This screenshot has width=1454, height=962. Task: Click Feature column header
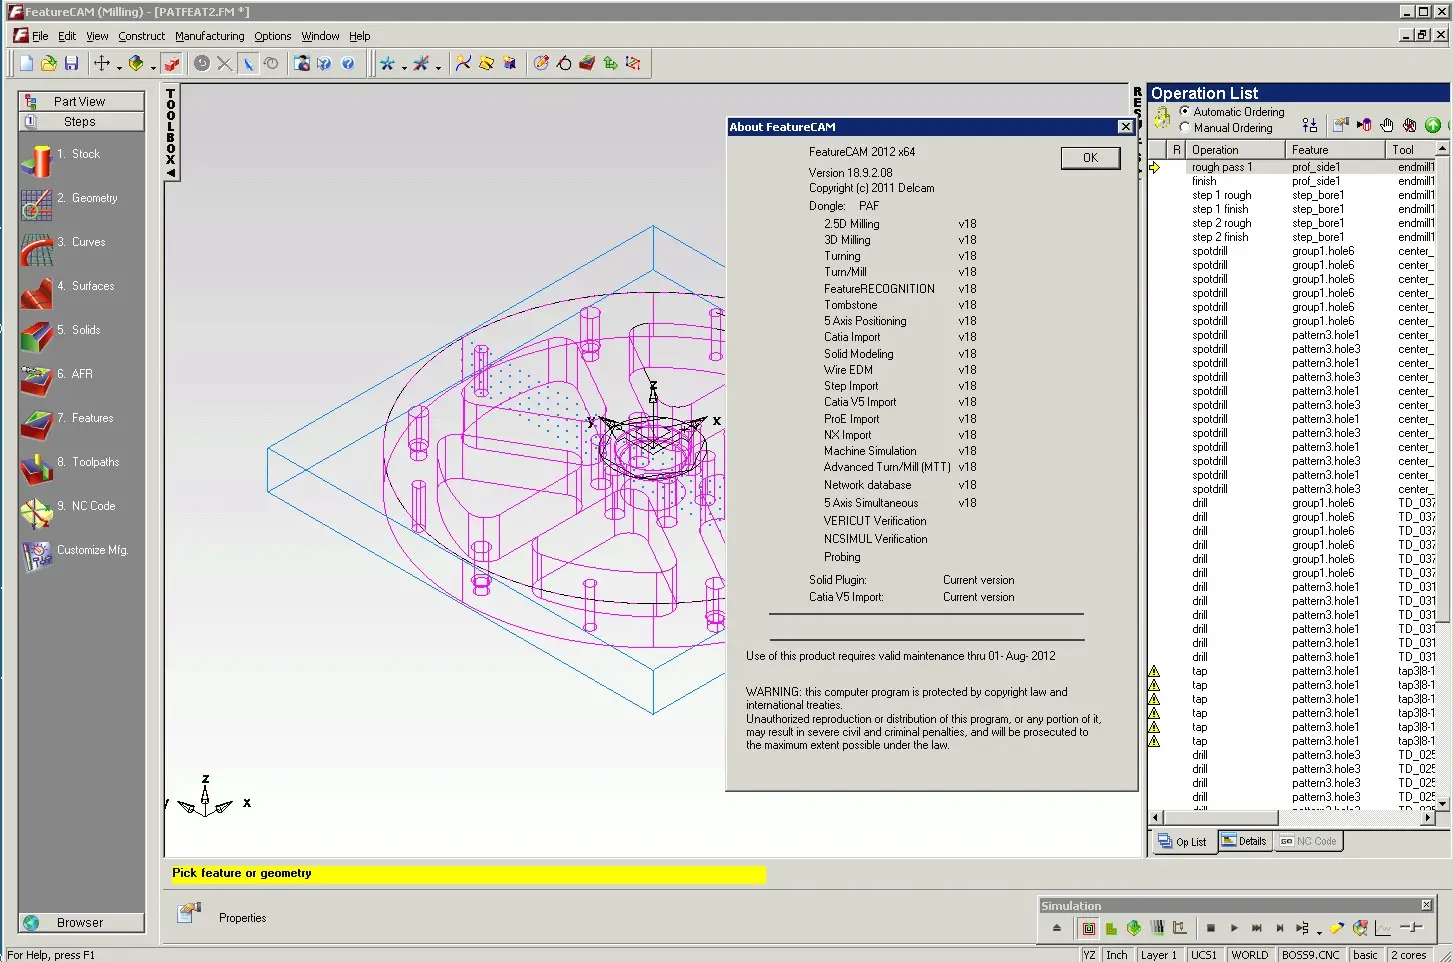pos(1335,149)
